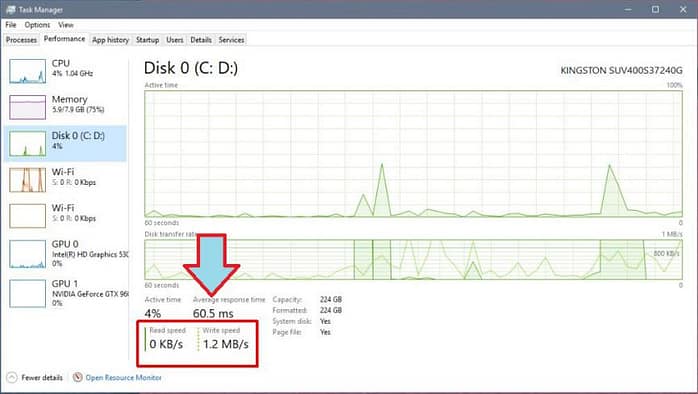Switch to the Processes tab
698x394 pixels.
click(21, 40)
